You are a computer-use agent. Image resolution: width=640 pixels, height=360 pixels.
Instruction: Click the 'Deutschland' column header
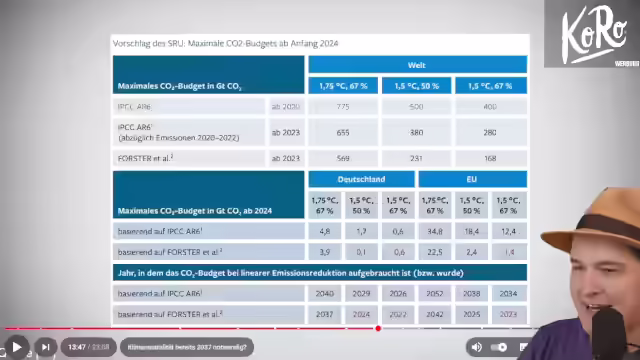point(361,179)
